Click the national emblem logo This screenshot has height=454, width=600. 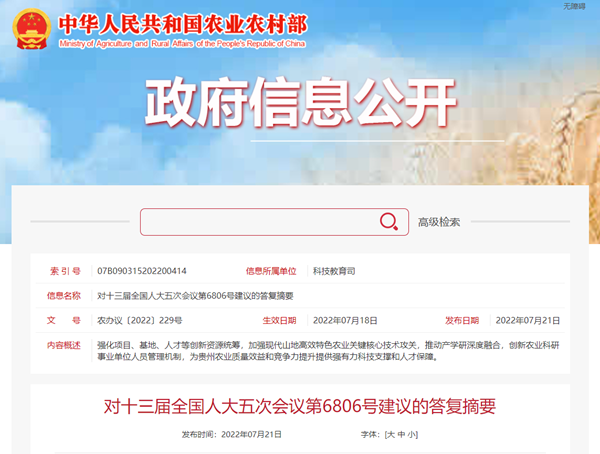[x=31, y=29]
